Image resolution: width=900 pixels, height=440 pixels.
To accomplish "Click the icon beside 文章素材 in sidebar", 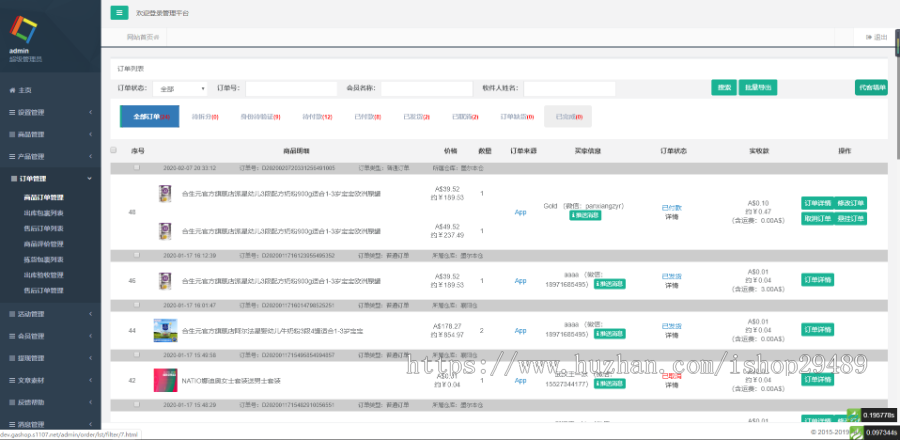I will (x=13, y=380).
